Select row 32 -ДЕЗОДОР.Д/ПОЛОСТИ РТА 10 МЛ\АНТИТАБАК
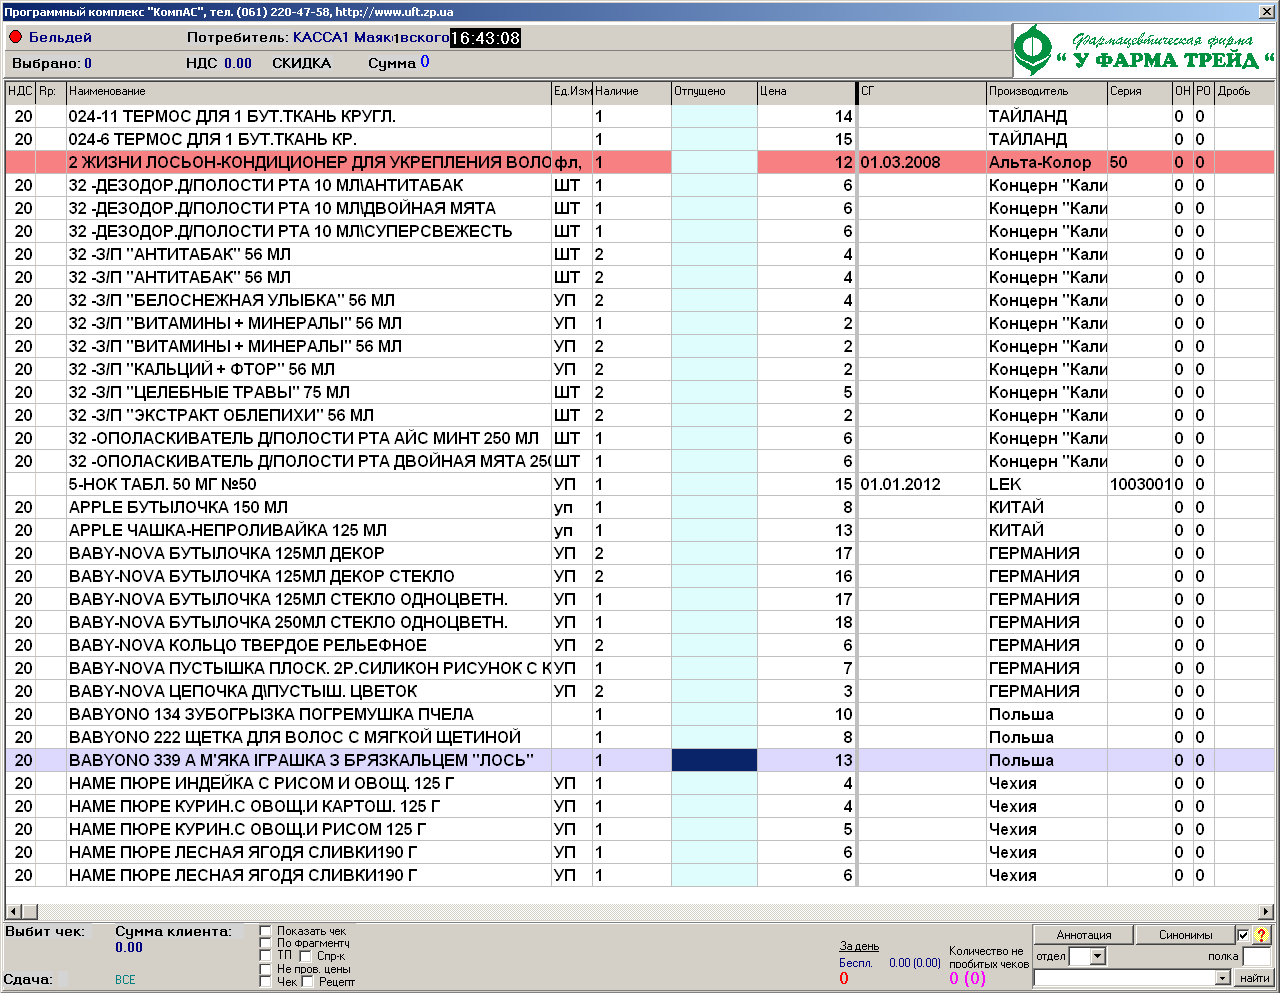Screen dimensions: 1280x993 tap(640, 185)
